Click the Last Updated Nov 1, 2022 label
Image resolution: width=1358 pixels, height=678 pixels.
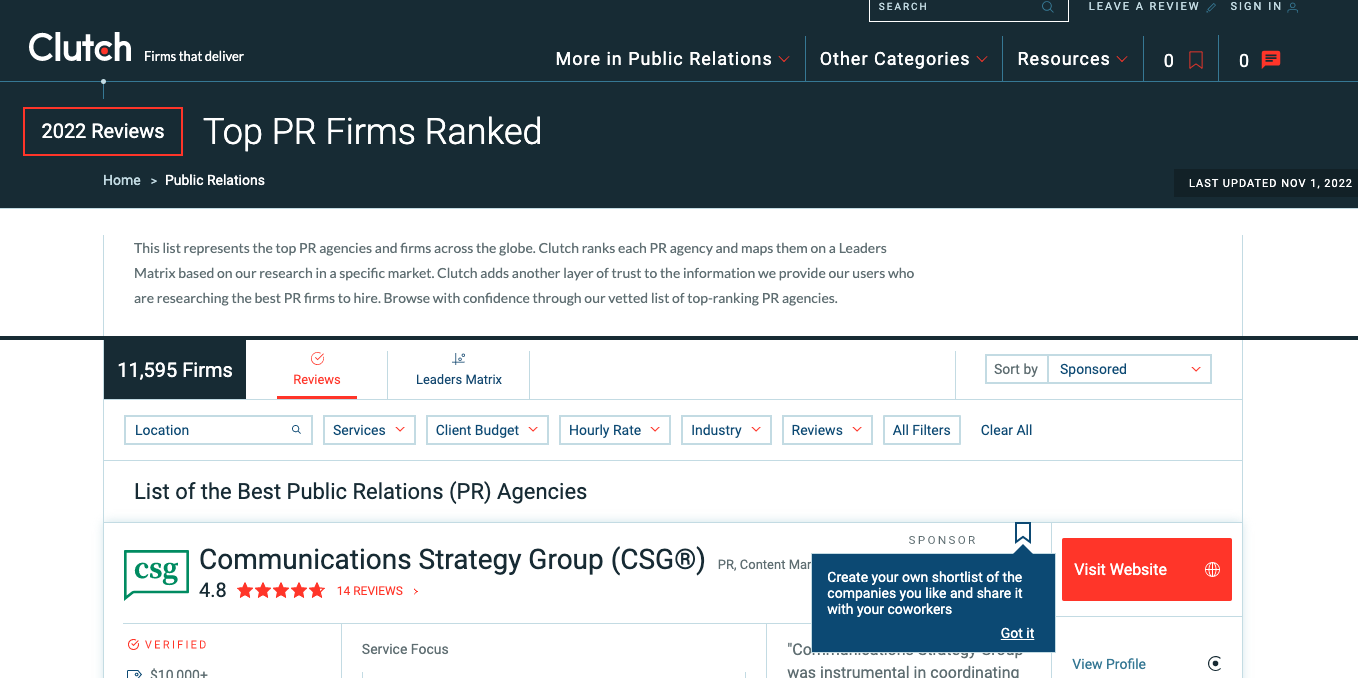pos(1270,183)
